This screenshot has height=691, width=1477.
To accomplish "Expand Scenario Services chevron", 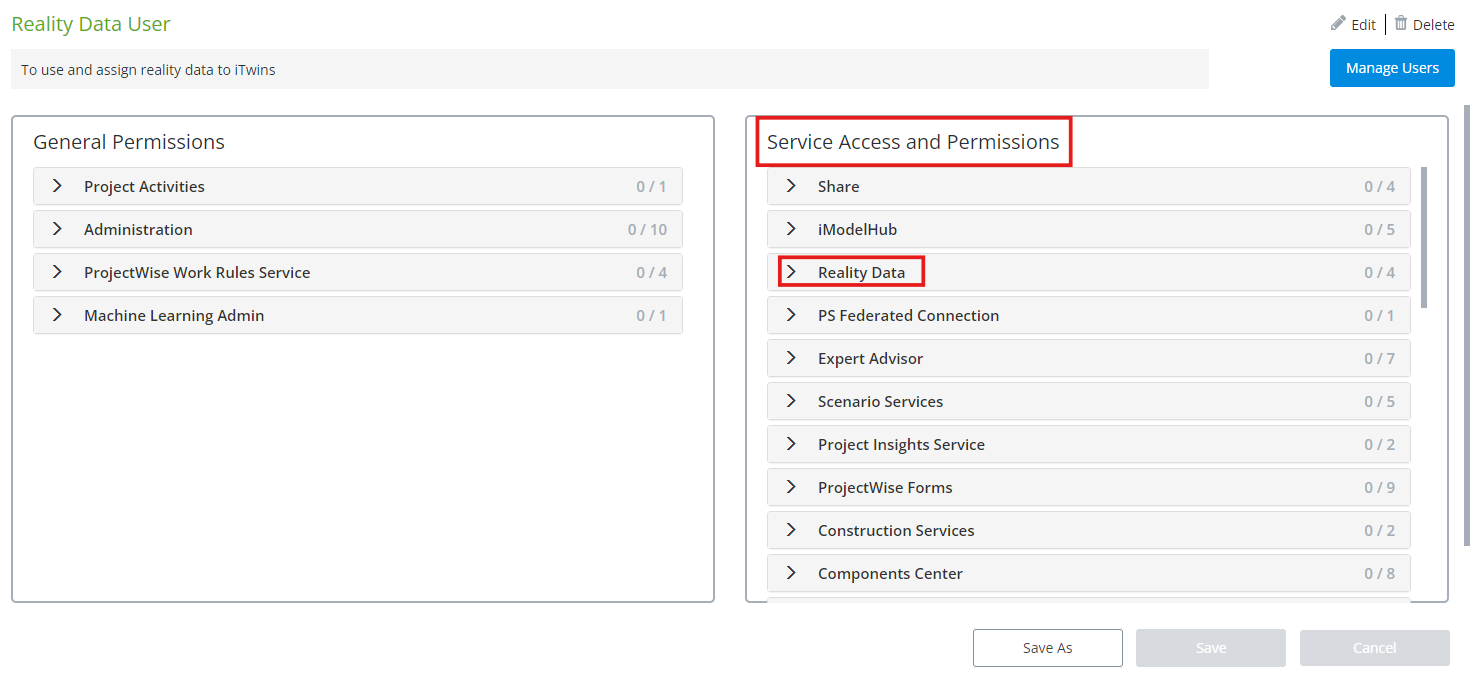I will (792, 401).
